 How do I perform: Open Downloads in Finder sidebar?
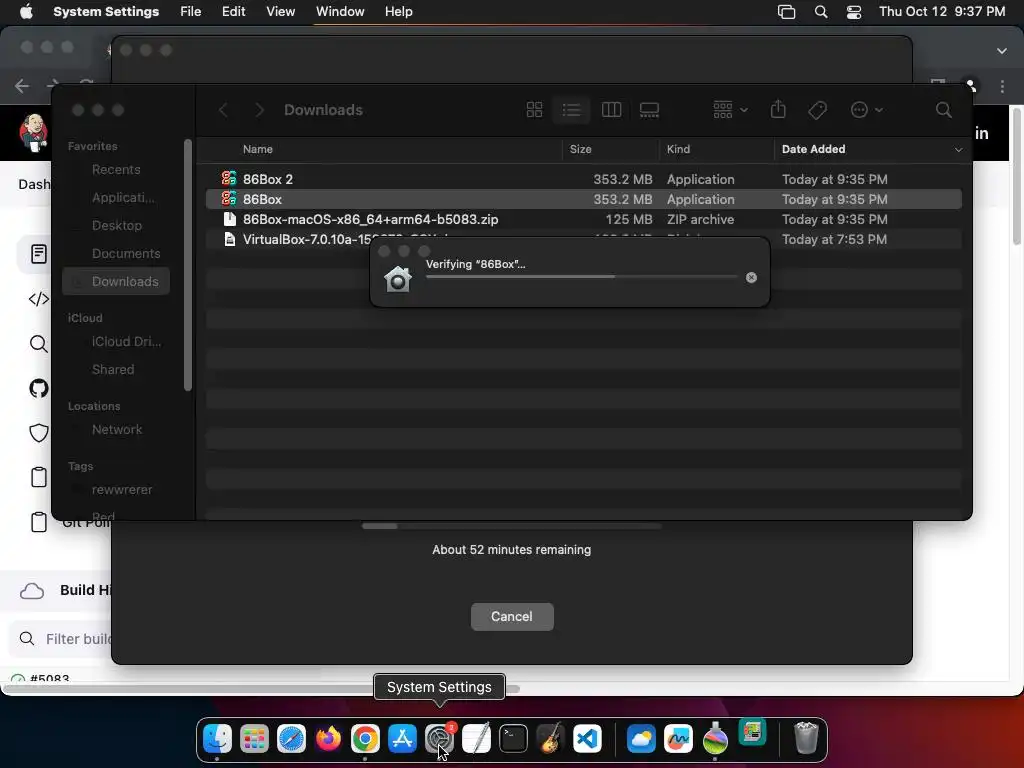[x=116, y=281]
